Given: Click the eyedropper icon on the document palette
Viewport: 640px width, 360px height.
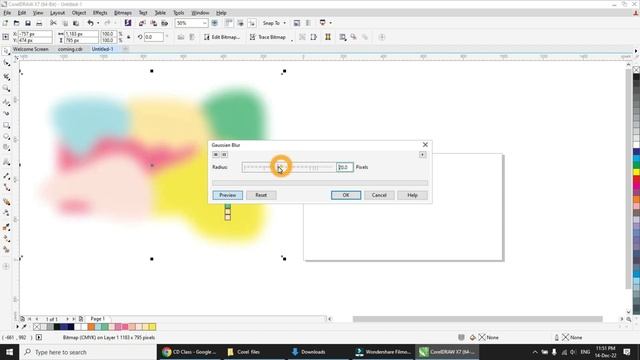Looking at the screenshot, I should (24, 327).
